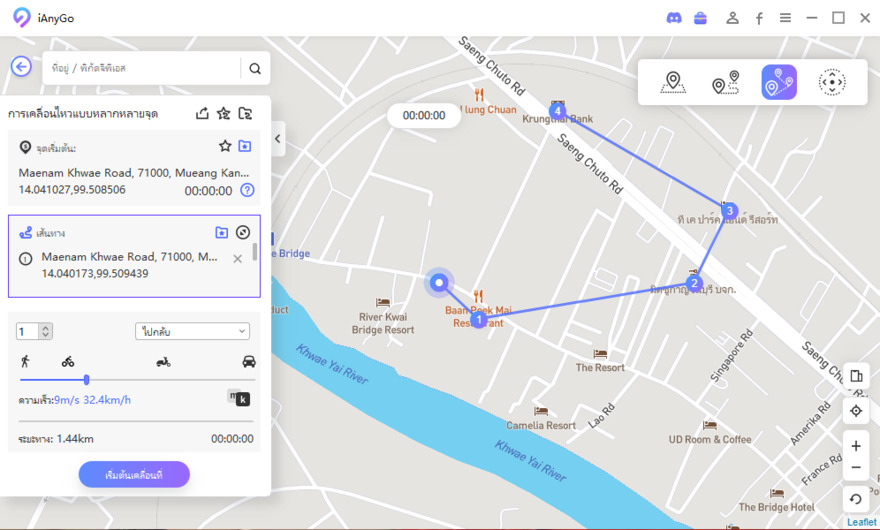Screen dimensions: 880x530
Task: Collapse the side panel arrow
Action: (277, 139)
